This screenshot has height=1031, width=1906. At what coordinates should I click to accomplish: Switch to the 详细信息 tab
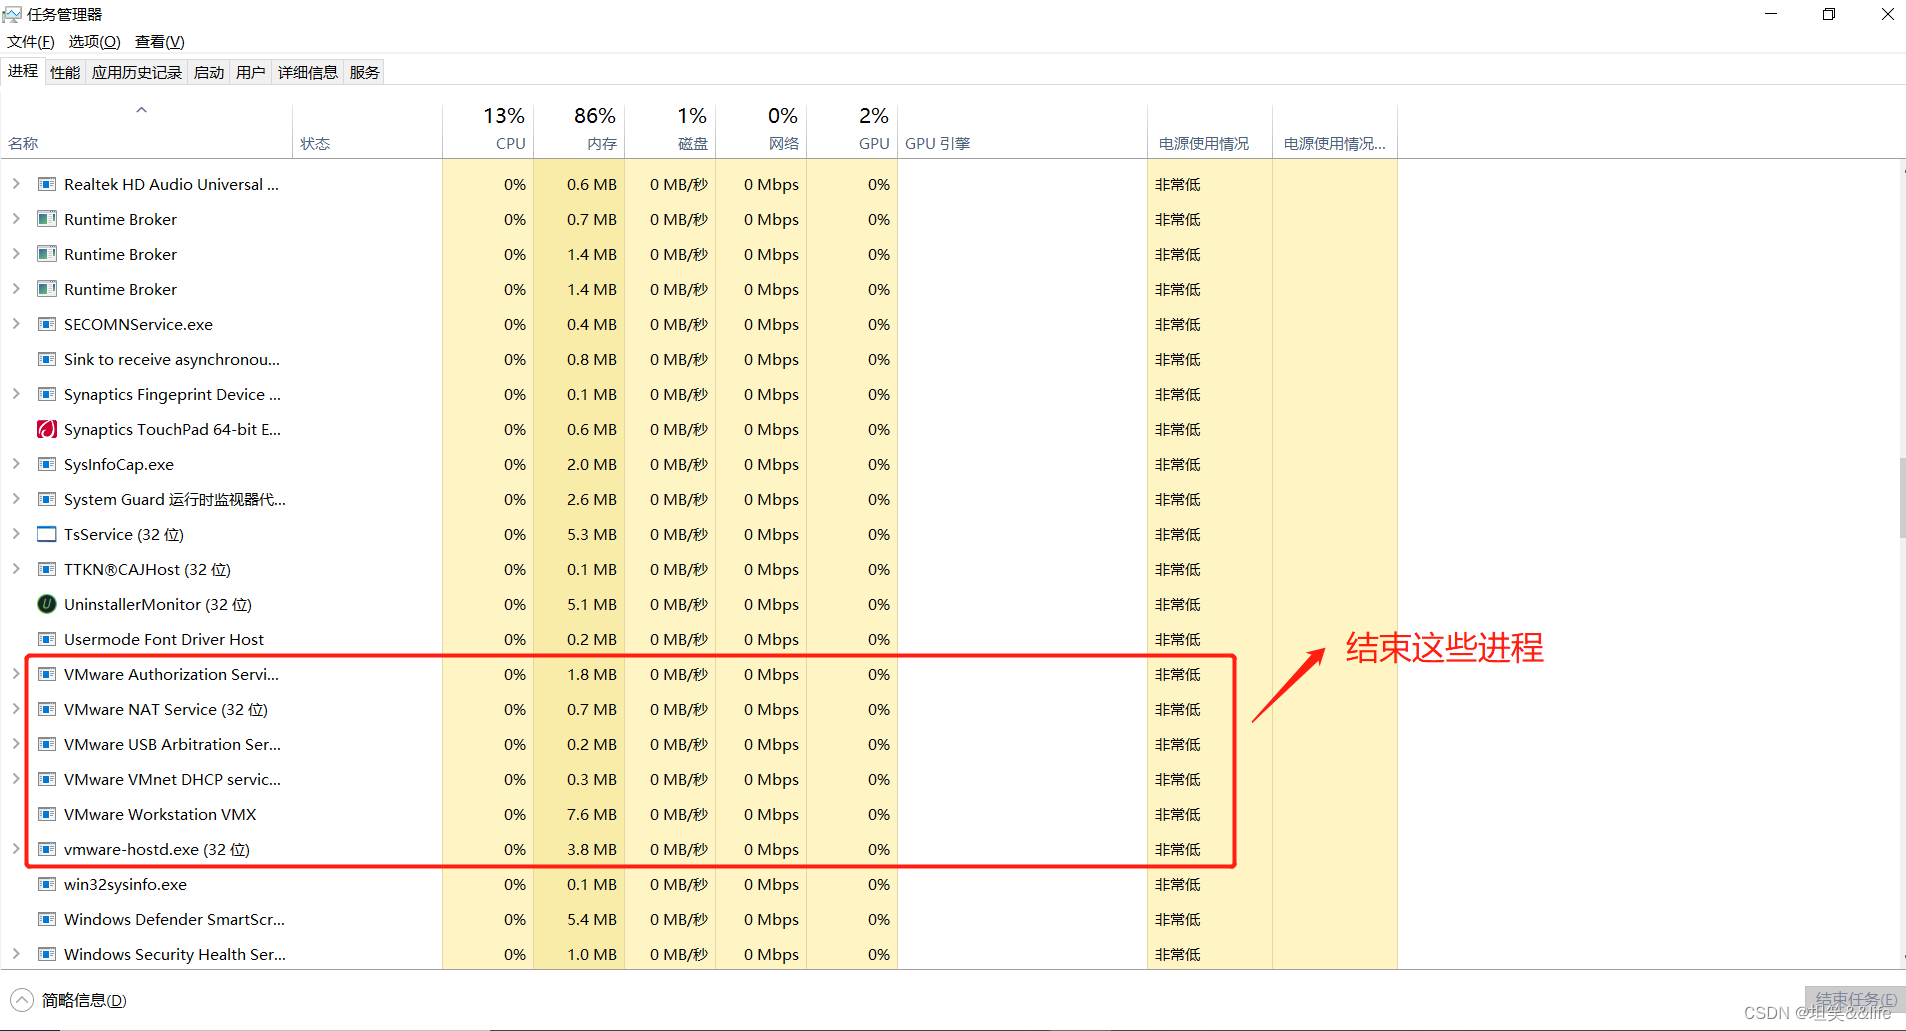click(308, 72)
